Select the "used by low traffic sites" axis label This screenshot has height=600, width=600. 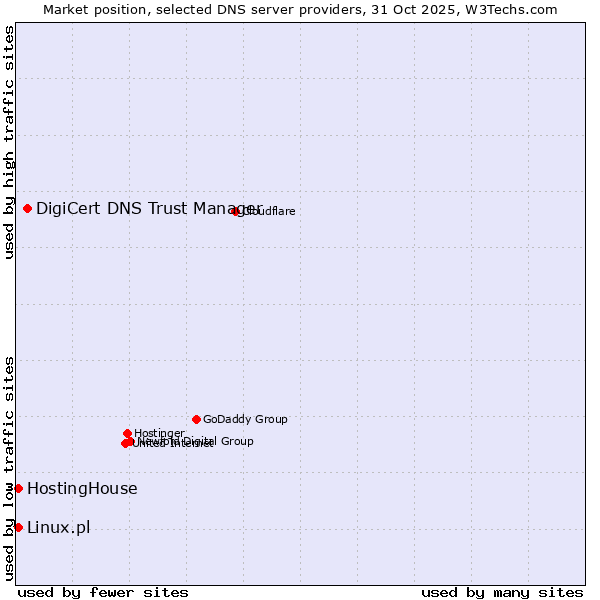[9, 467]
